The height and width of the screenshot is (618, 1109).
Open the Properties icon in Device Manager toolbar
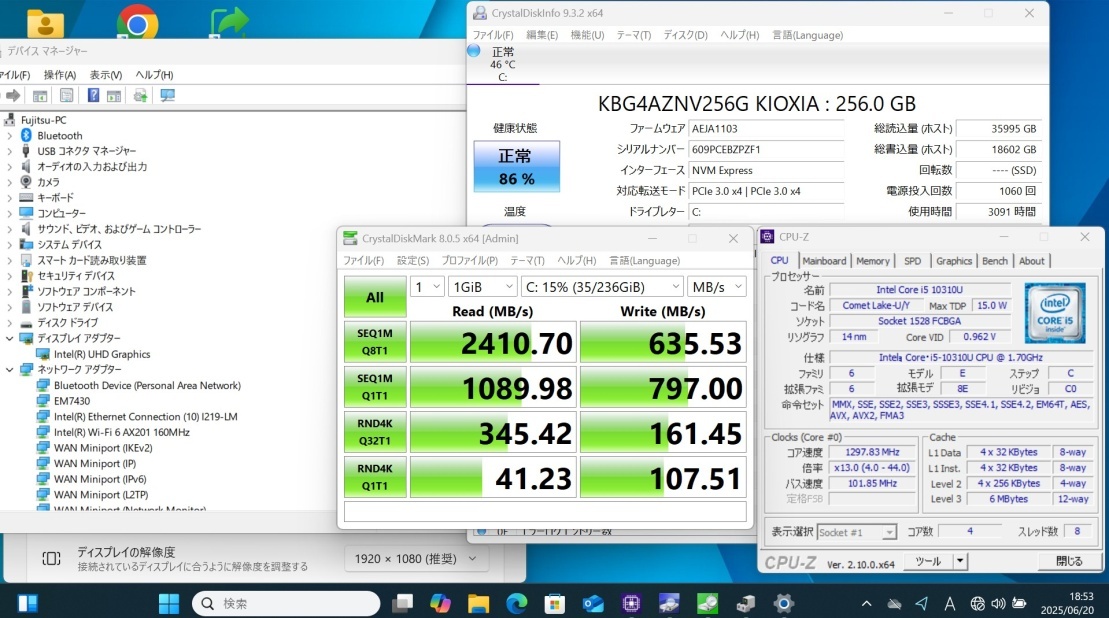click(x=66, y=95)
